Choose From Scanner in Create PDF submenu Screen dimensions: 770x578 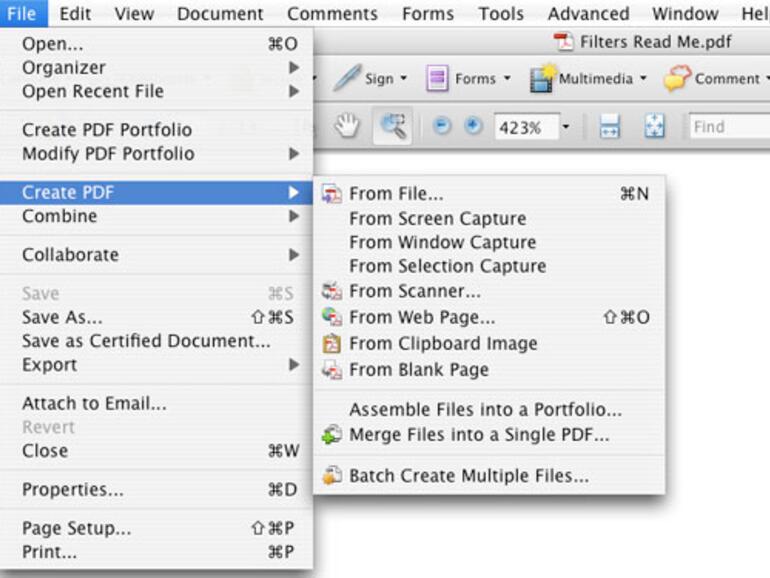click(414, 291)
